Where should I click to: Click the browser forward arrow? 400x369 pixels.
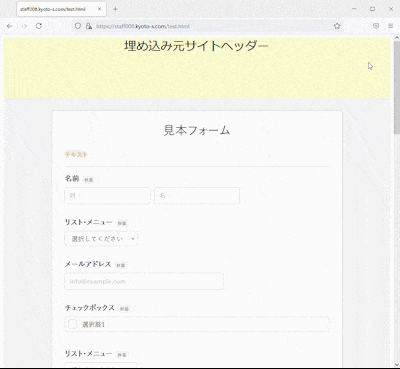click(24, 26)
